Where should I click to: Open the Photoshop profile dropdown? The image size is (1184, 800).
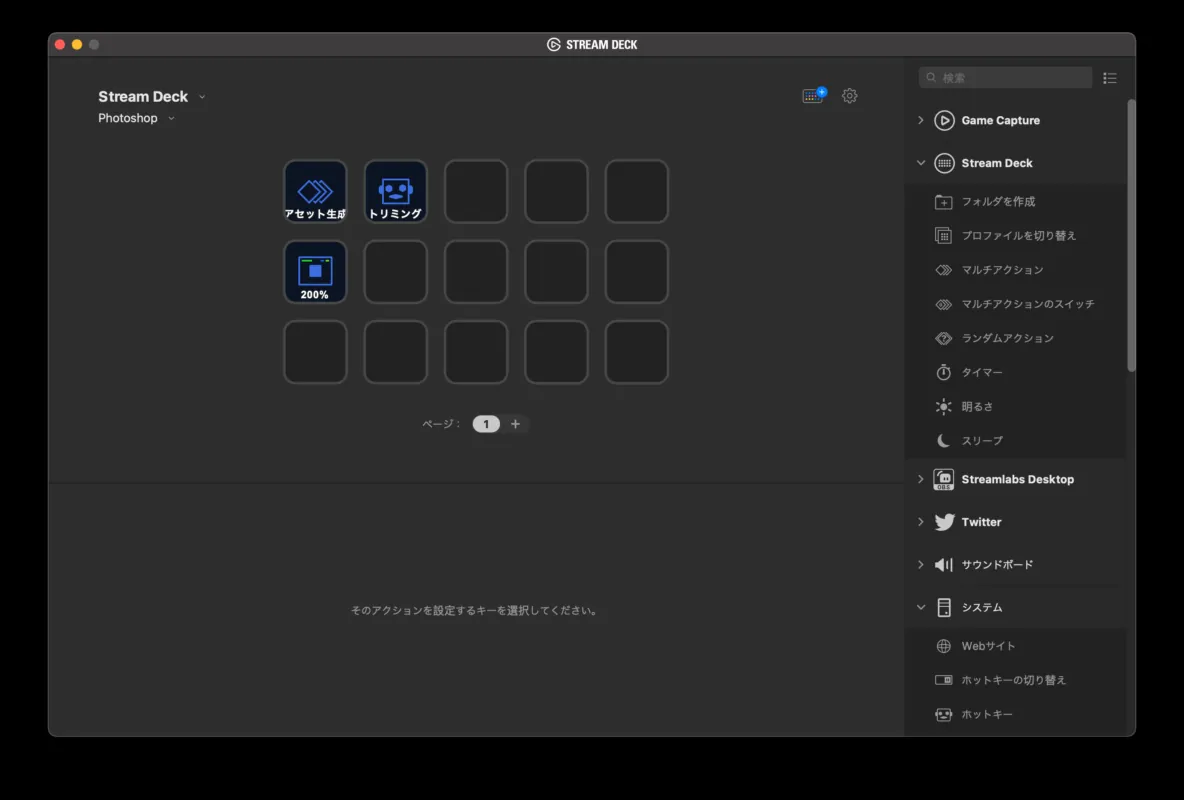[x=136, y=118]
